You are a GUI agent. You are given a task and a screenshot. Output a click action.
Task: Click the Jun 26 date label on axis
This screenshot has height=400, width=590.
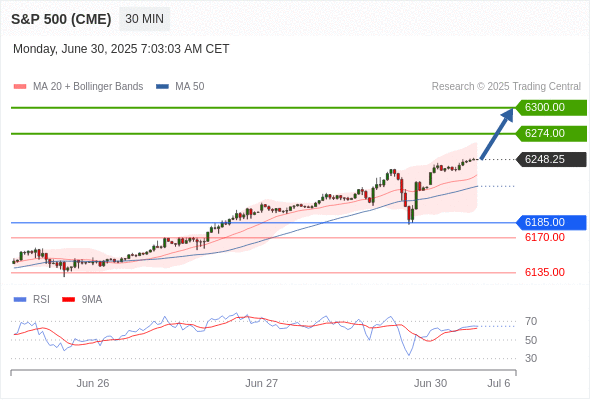pyautogui.click(x=93, y=383)
